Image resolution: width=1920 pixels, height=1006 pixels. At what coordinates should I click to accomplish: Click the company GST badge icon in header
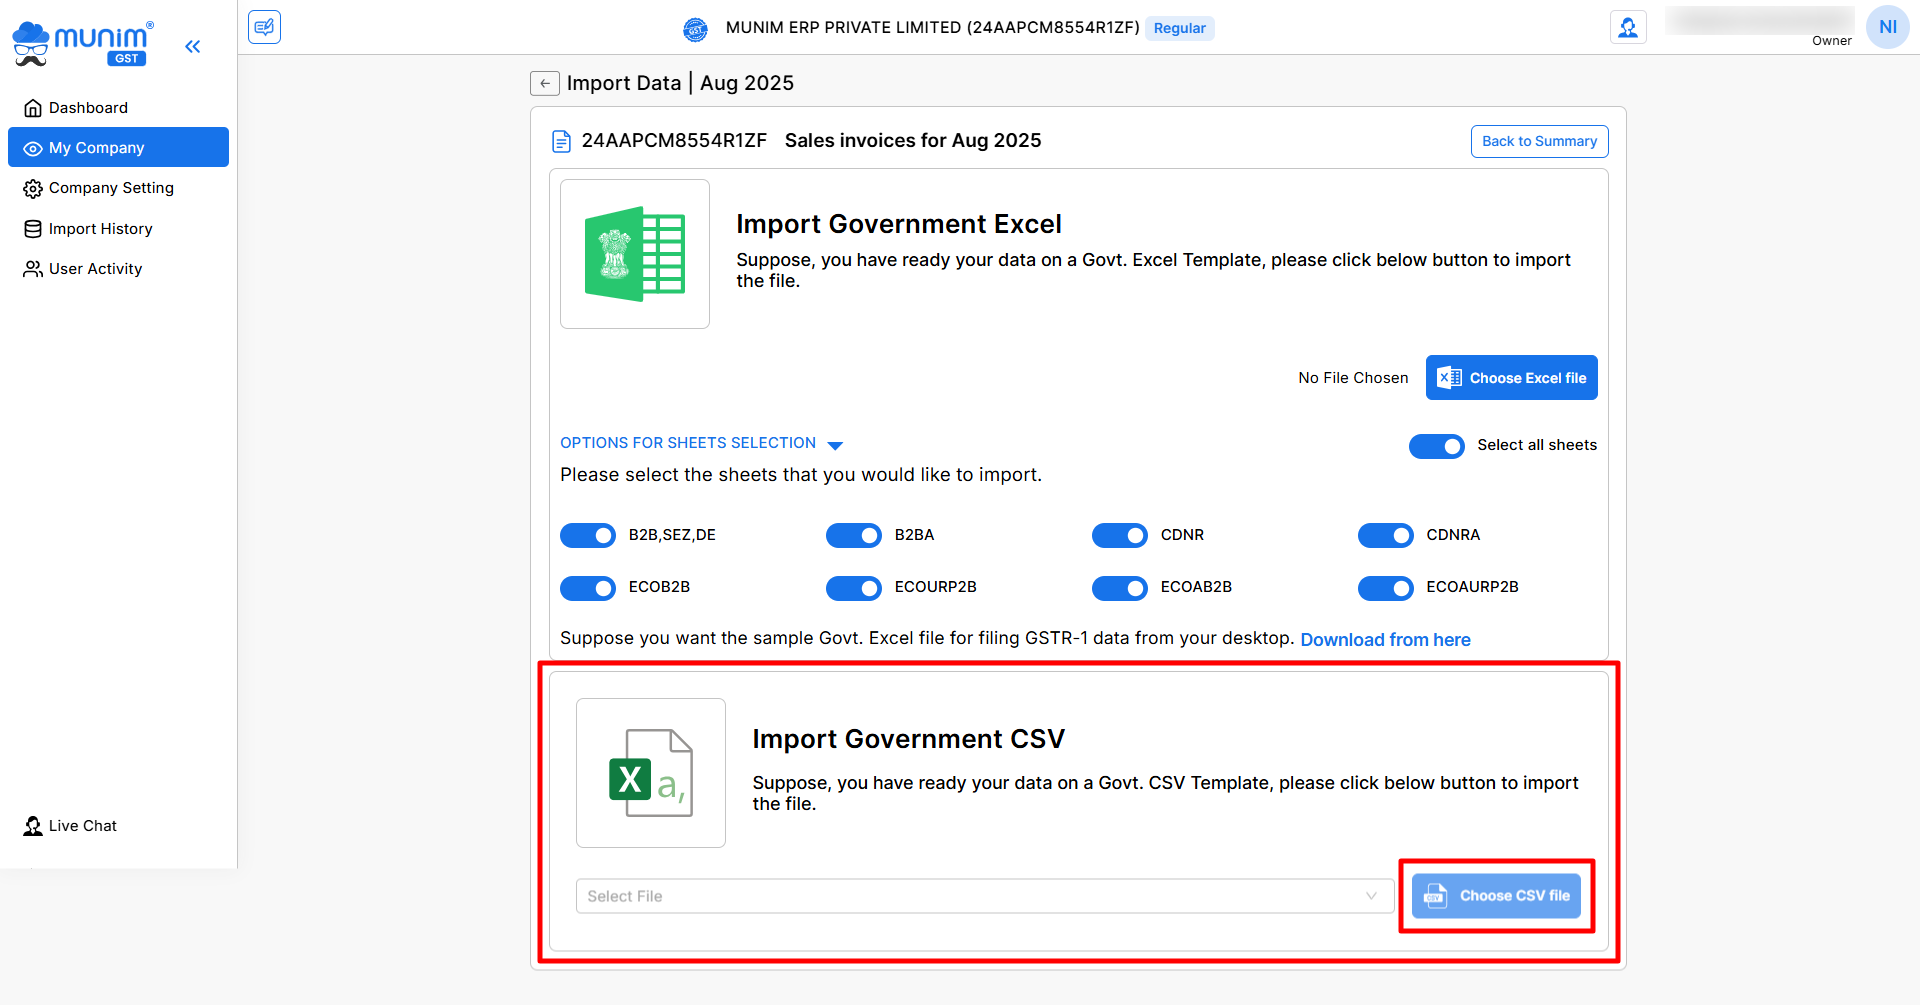pyautogui.click(x=695, y=29)
